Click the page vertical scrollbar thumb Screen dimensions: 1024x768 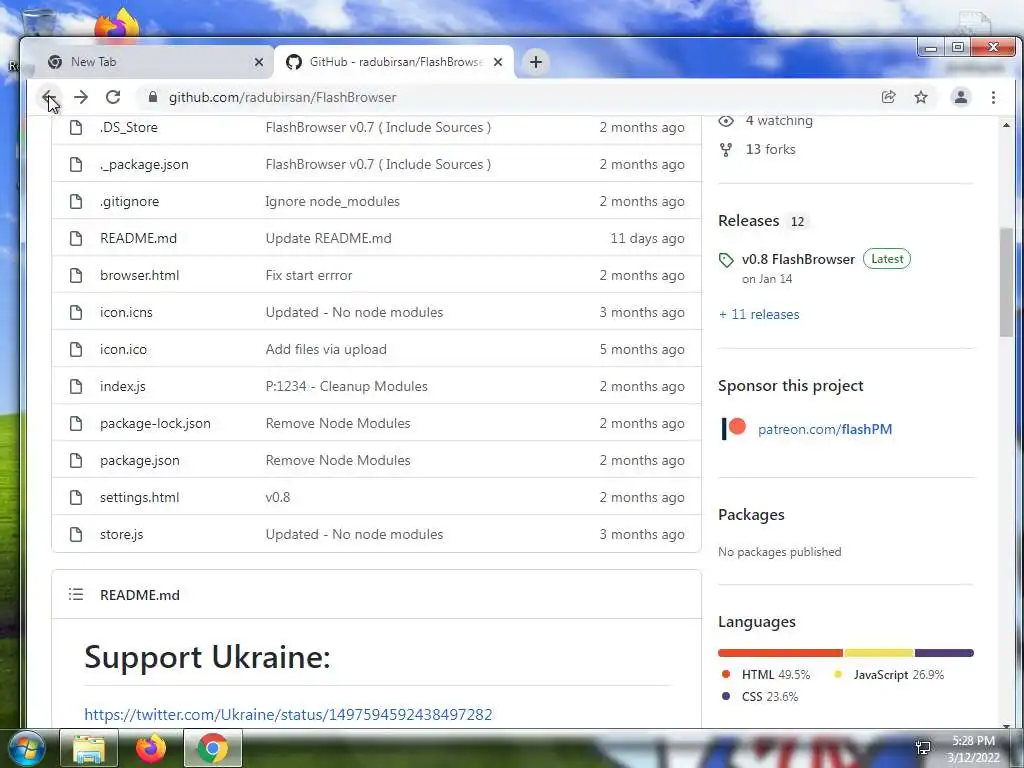1006,282
